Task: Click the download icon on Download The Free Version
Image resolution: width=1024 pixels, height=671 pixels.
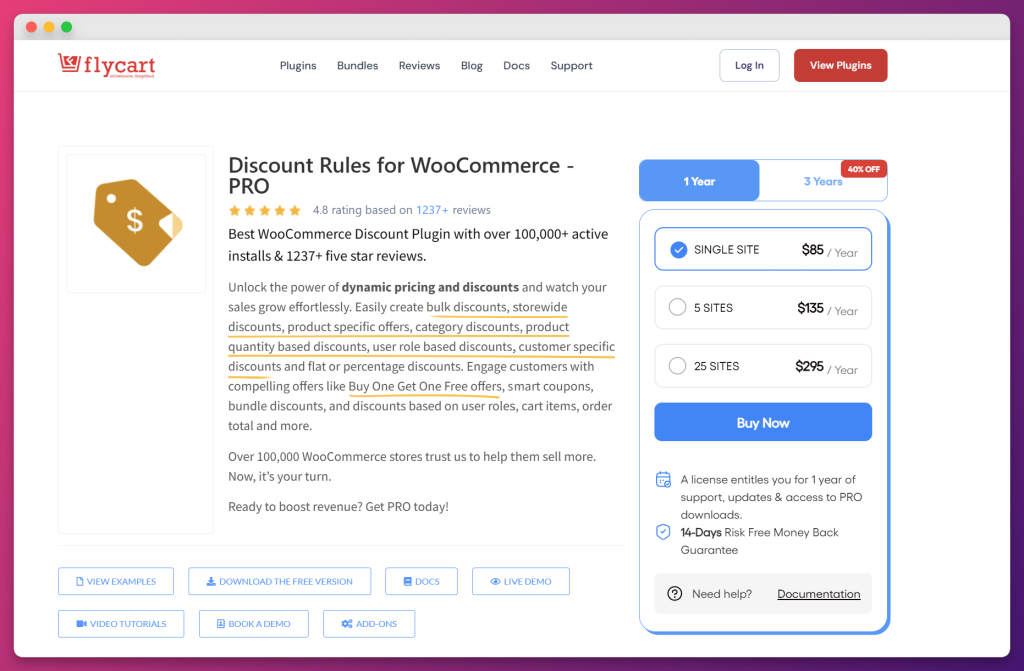Action: tap(213, 580)
